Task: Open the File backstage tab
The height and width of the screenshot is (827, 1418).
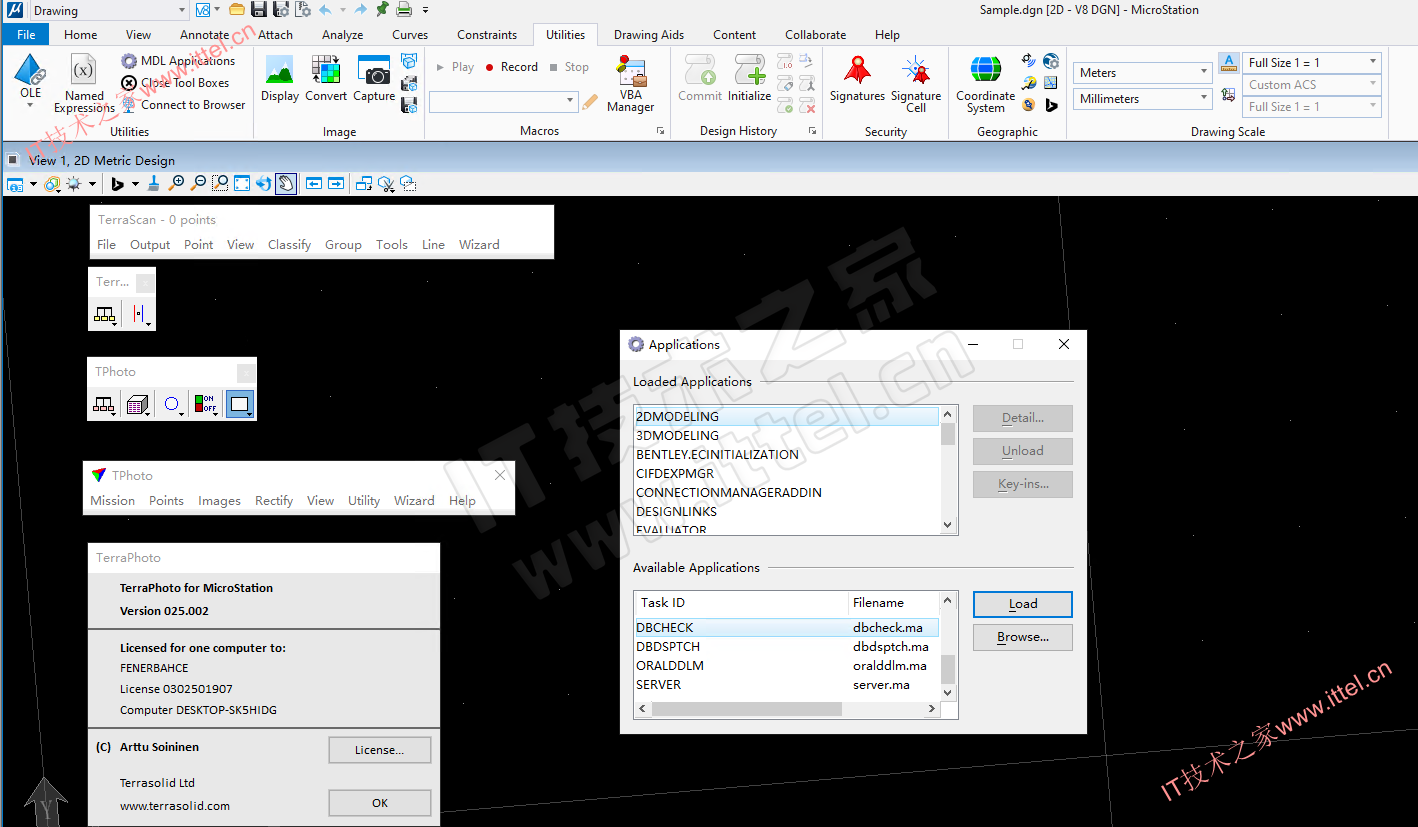Action: 27,34
